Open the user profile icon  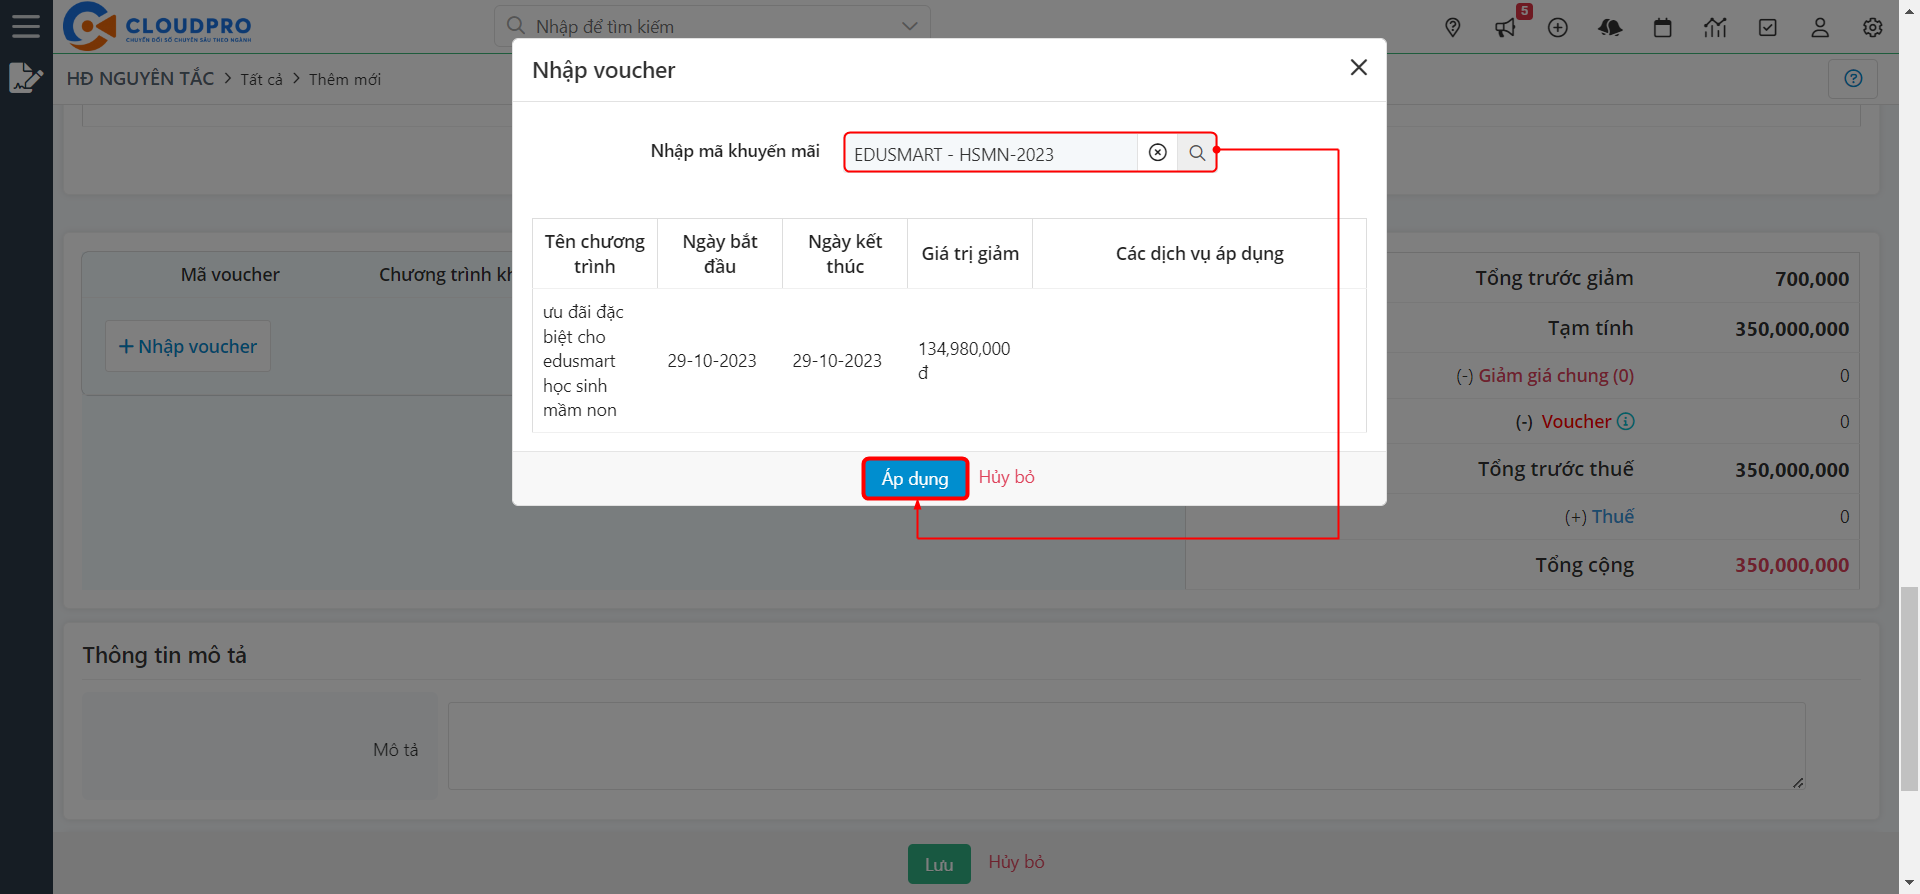click(1820, 28)
